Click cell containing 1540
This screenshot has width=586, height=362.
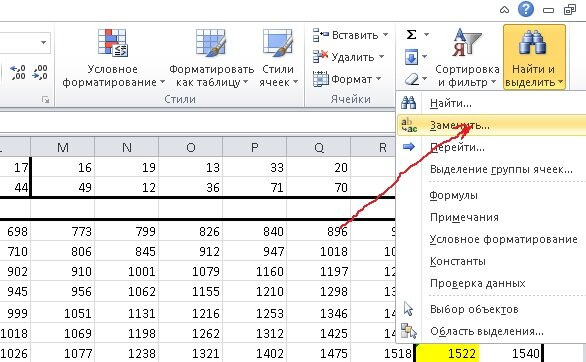pyautogui.click(x=511, y=353)
